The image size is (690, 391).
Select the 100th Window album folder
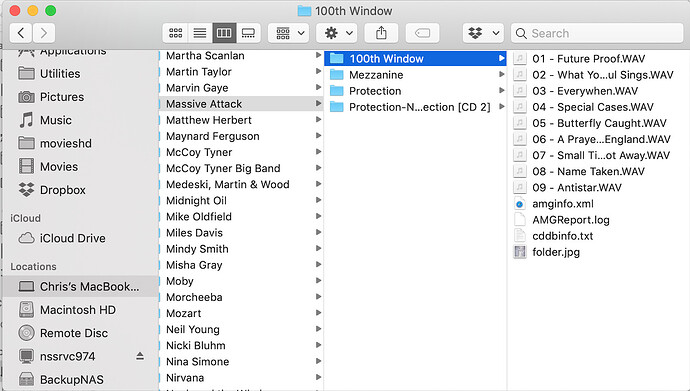pos(415,58)
